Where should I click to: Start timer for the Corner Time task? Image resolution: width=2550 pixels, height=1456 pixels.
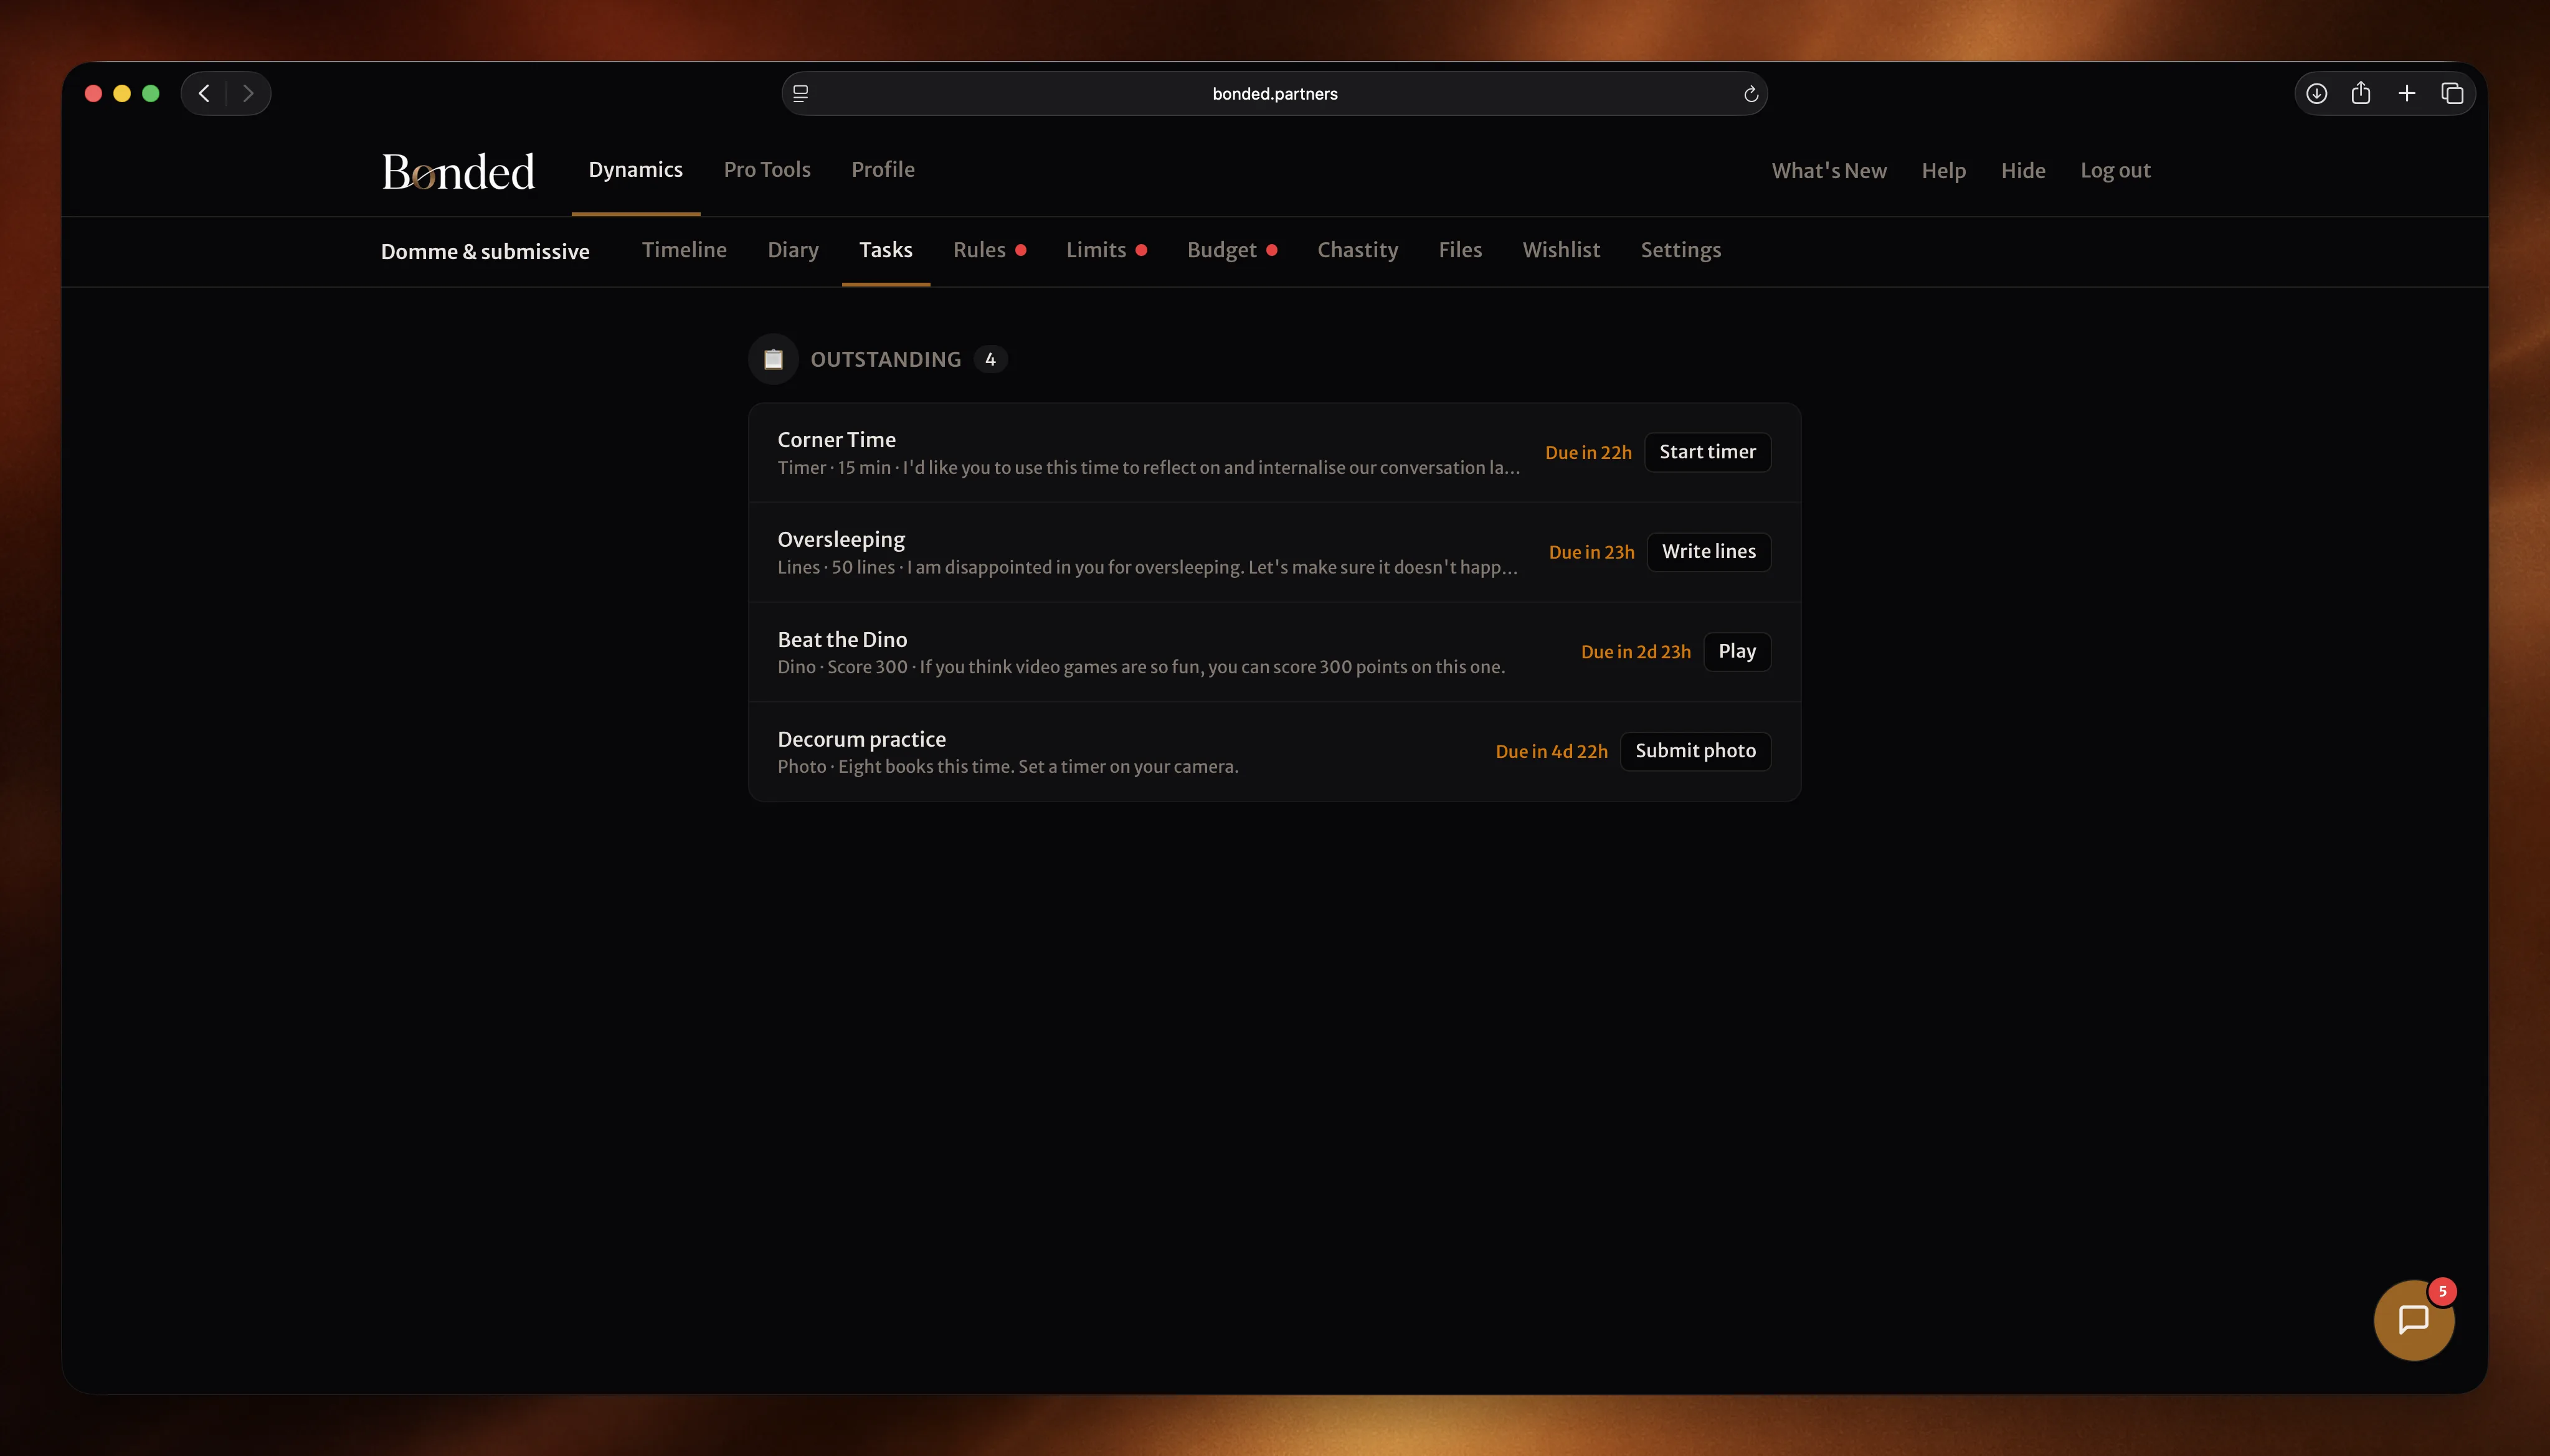point(1707,452)
